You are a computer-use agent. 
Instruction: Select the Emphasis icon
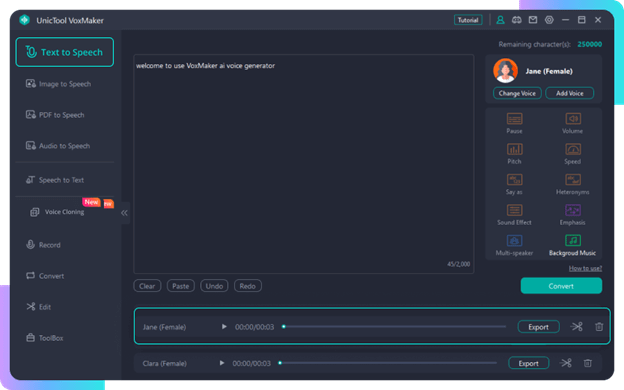coord(573,211)
